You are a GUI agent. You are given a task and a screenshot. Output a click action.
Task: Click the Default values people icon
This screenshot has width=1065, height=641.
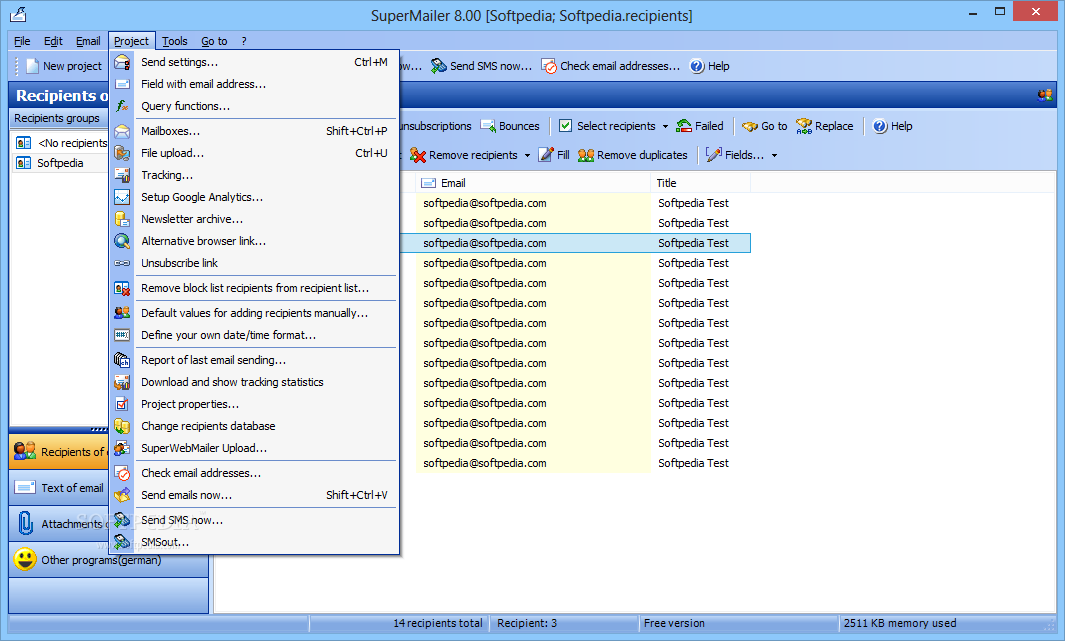tap(122, 313)
